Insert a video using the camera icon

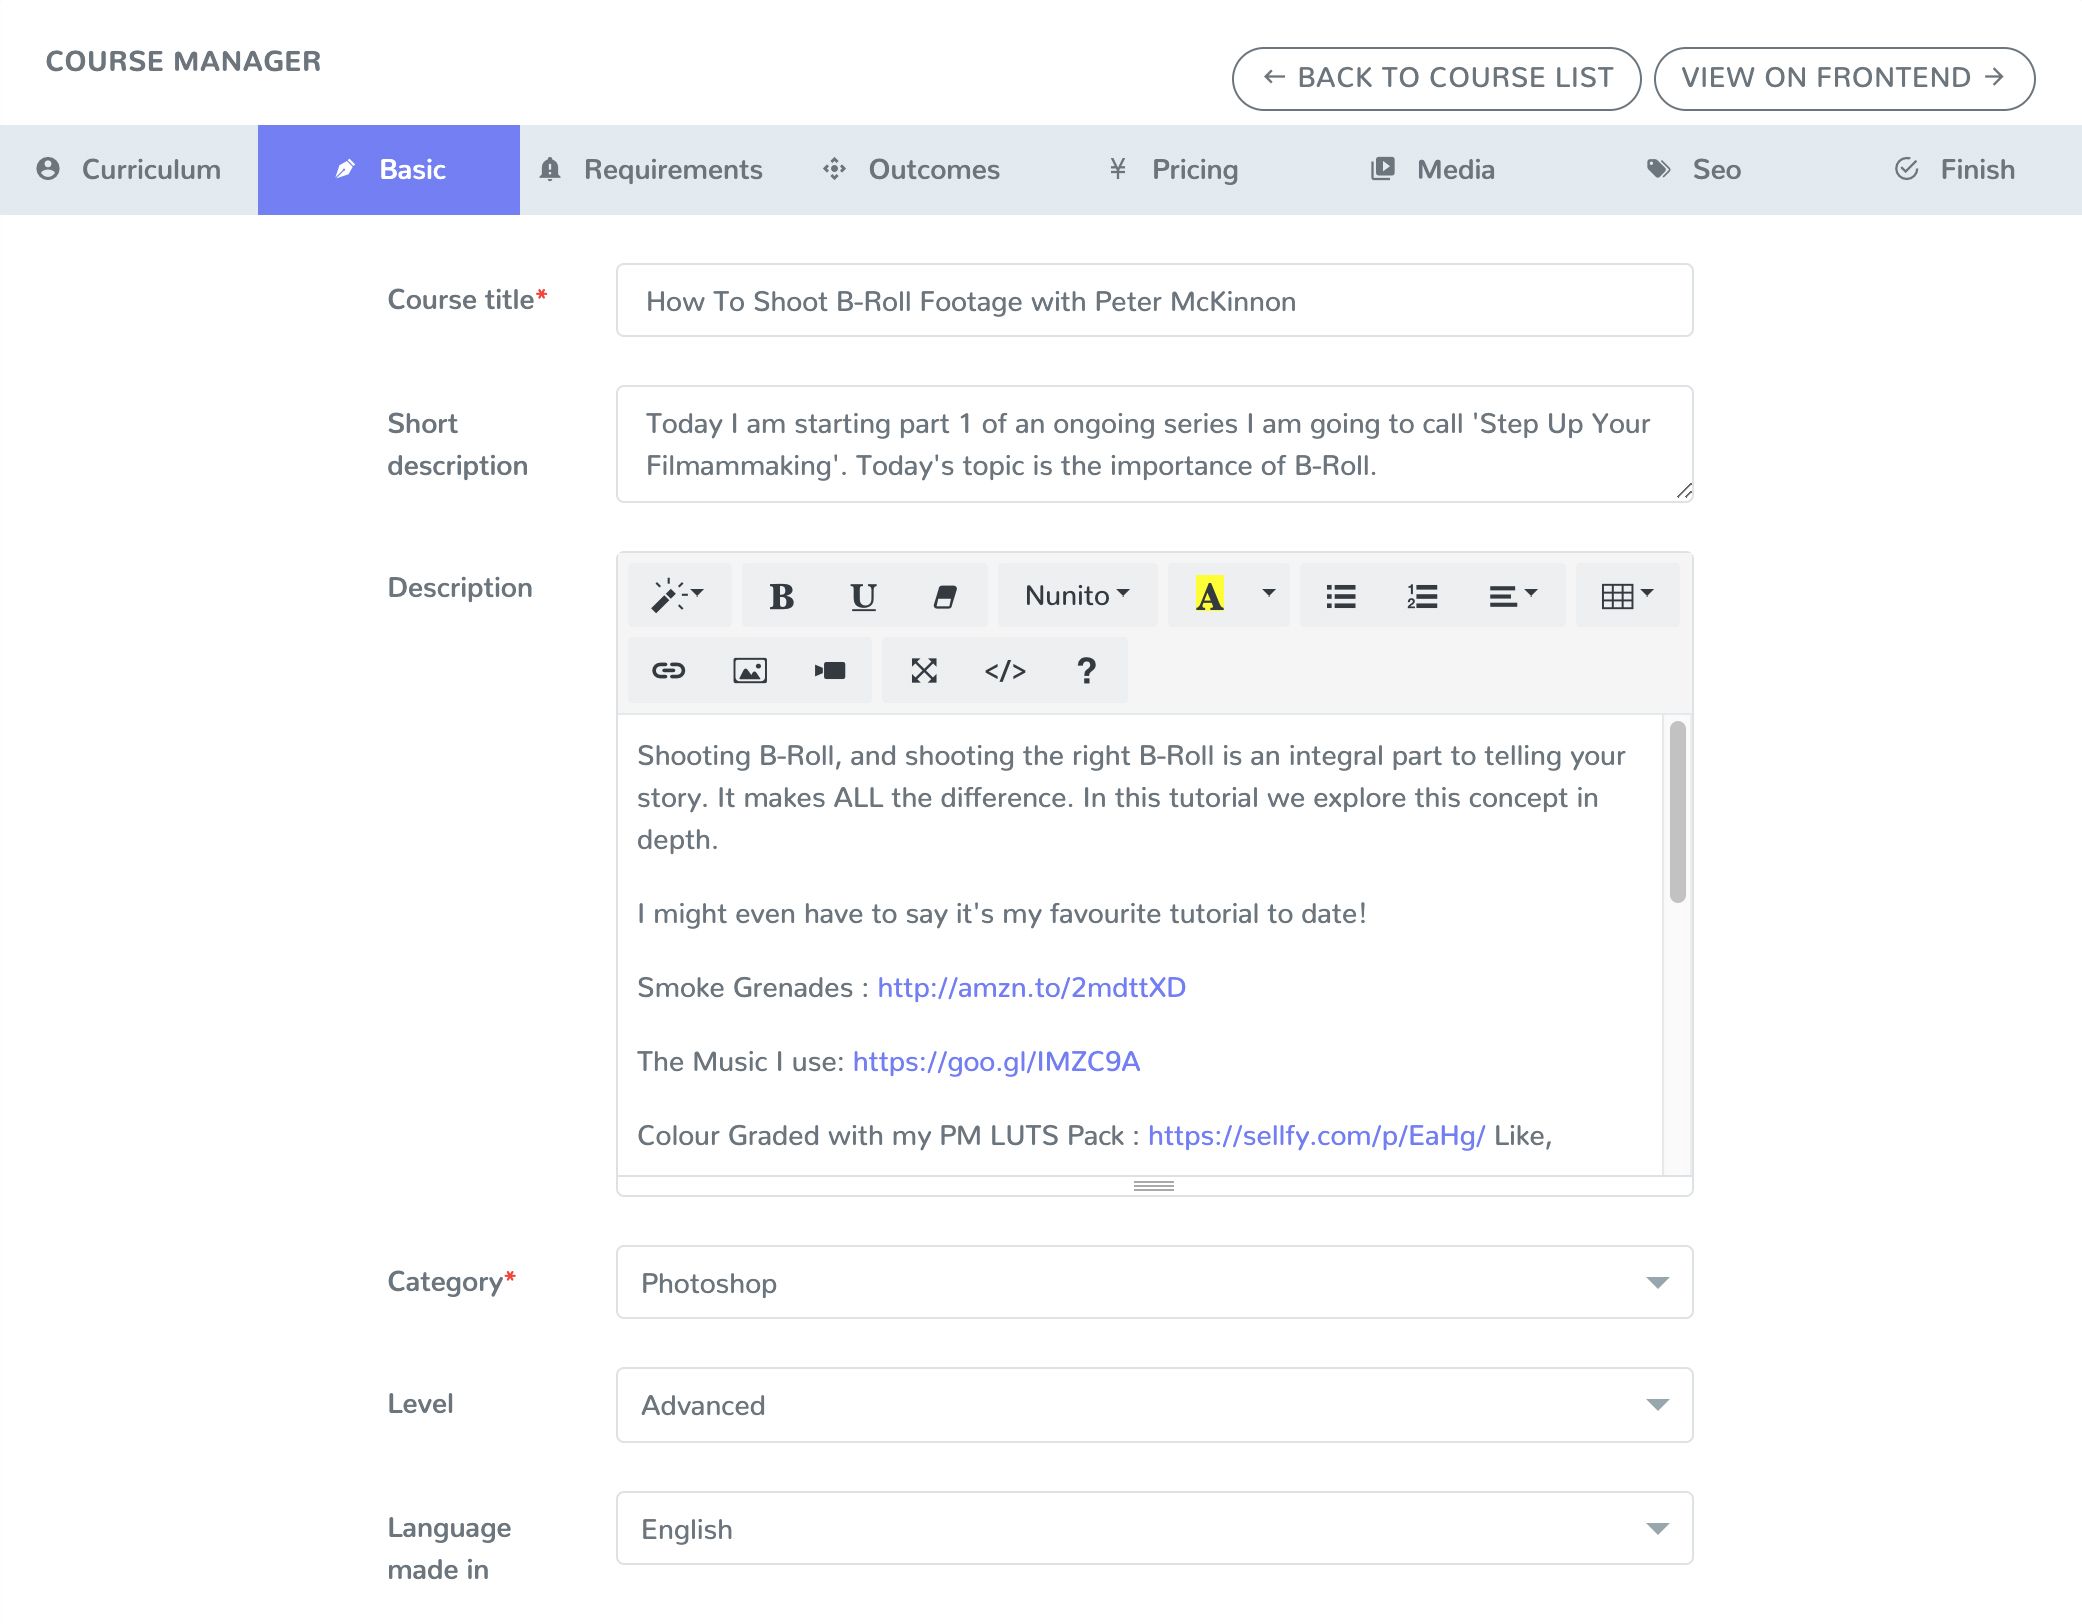pos(830,670)
